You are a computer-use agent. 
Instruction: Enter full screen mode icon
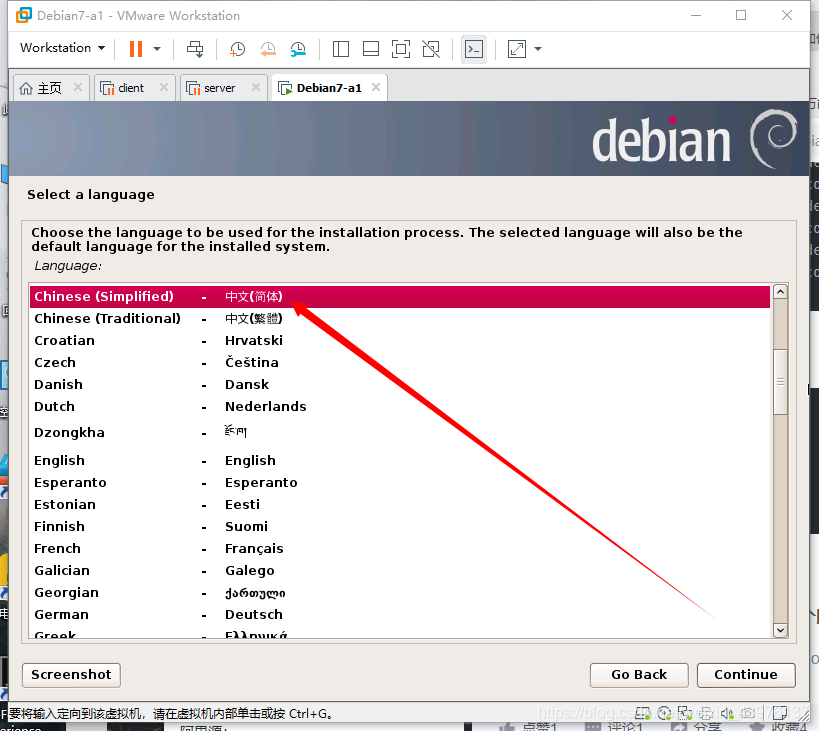click(x=401, y=49)
